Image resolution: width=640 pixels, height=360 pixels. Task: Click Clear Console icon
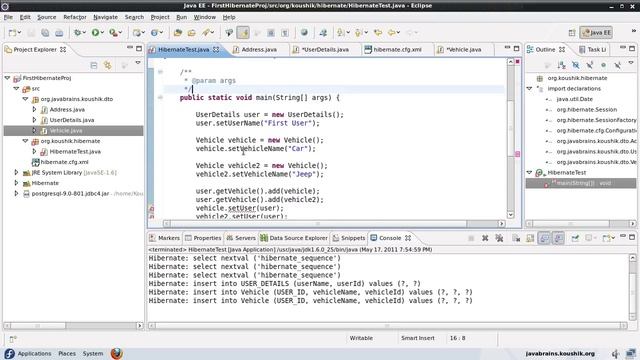point(516,238)
